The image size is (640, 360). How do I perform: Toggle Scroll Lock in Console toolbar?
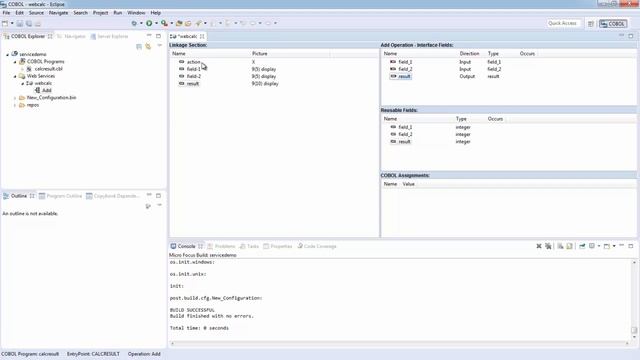560,246
